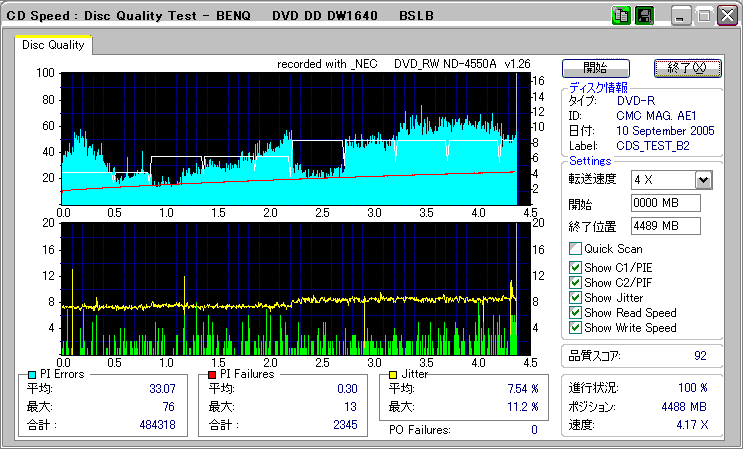The width and height of the screenshot is (743, 449).
Task: Click the ディスク情報 group heading
Action: click(x=598, y=87)
